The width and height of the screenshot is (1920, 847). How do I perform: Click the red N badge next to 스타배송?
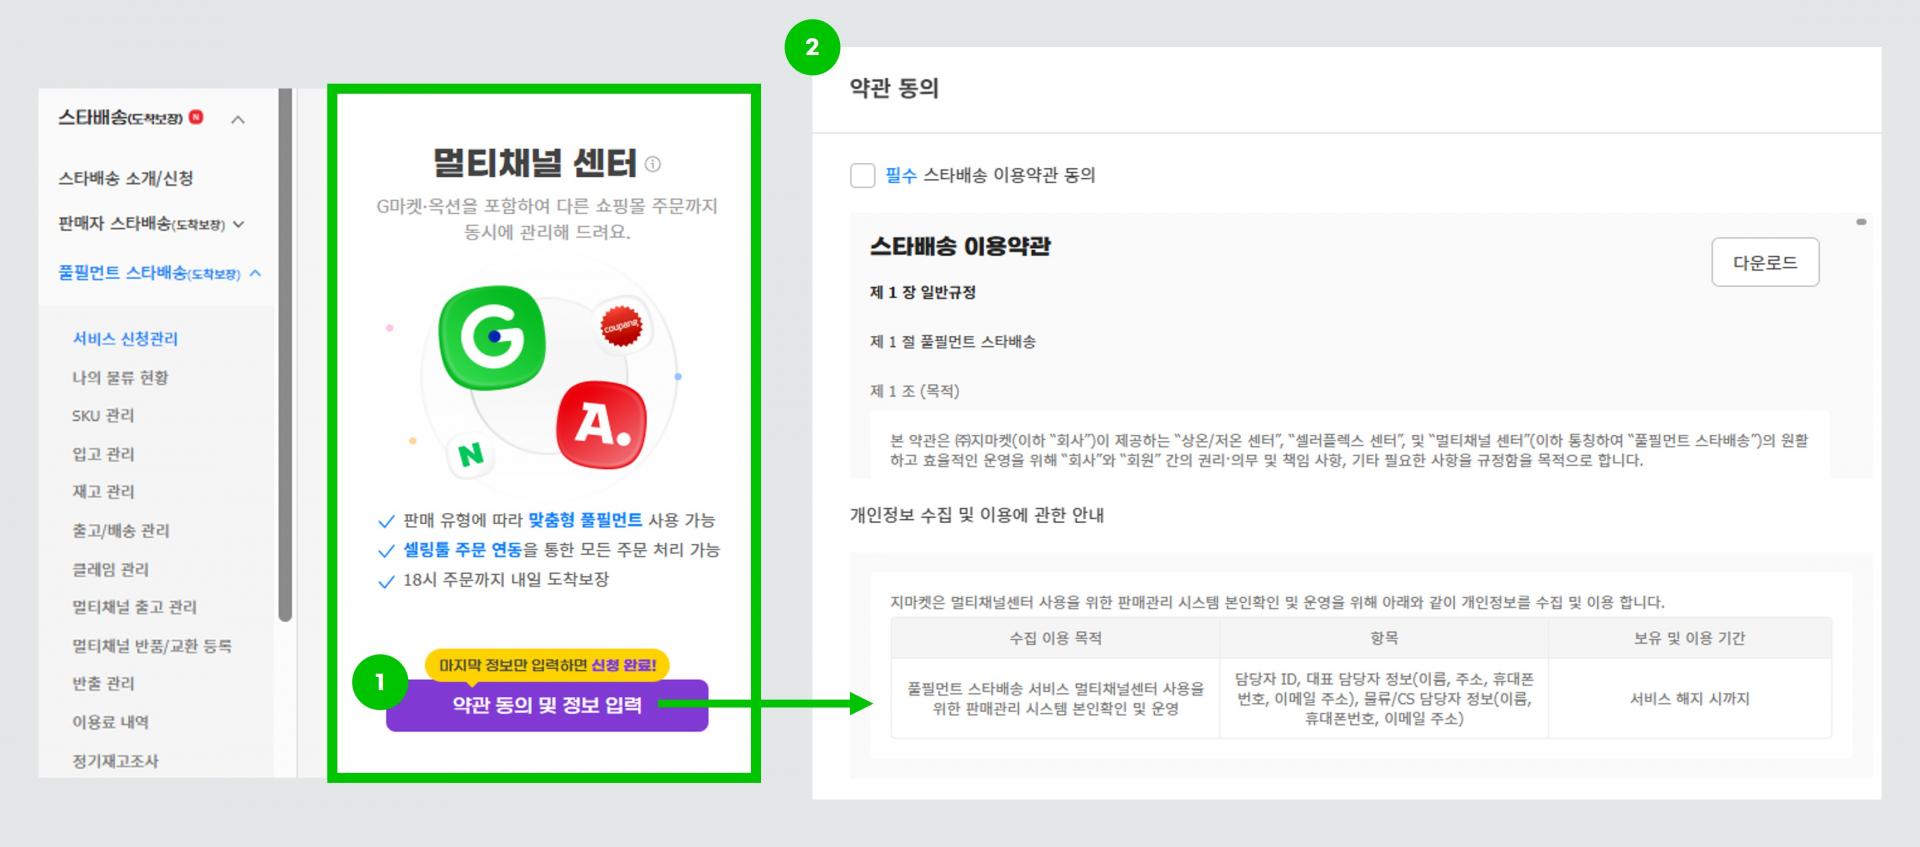point(196,117)
